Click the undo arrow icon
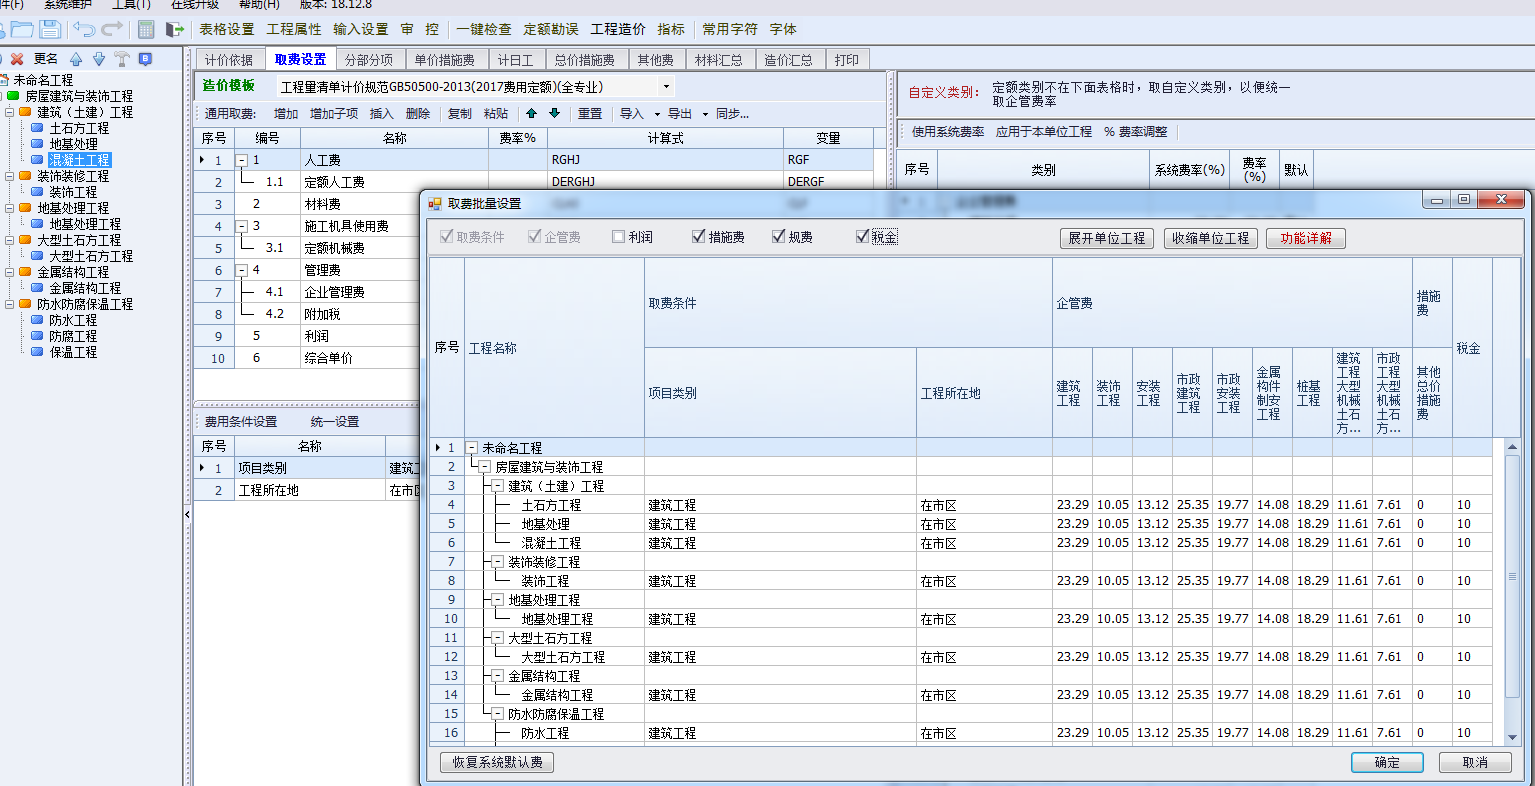 [x=84, y=29]
